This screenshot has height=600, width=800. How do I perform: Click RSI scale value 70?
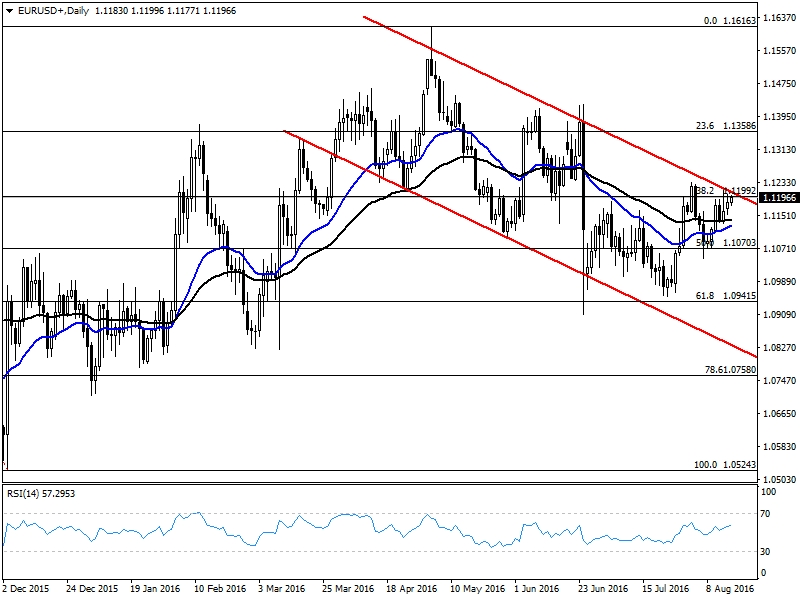pos(765,514)
